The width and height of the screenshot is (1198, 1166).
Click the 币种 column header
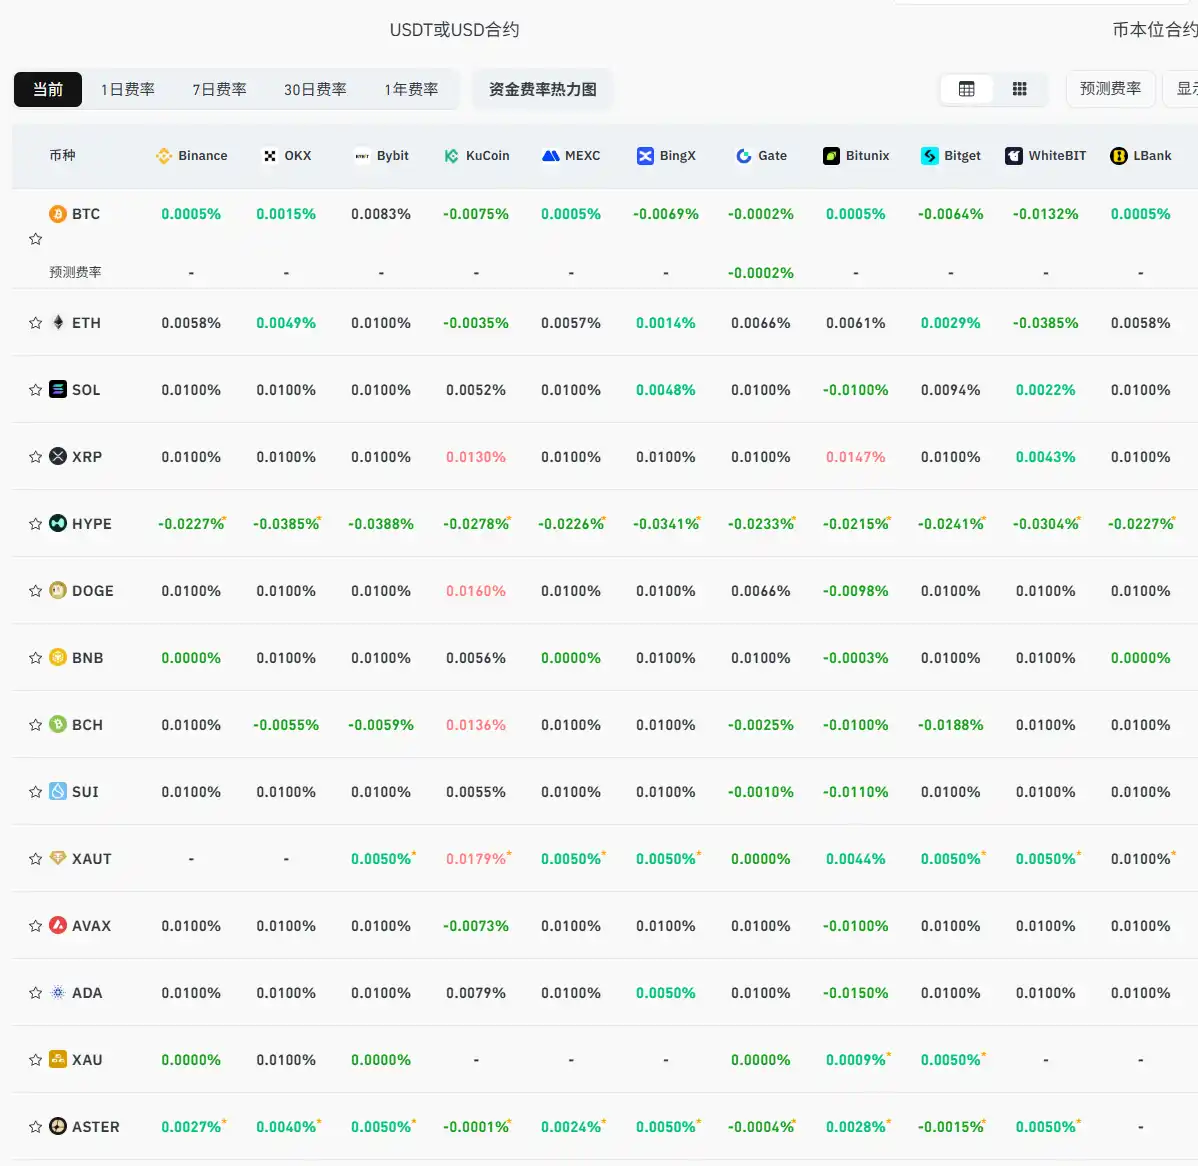point(62,156)
